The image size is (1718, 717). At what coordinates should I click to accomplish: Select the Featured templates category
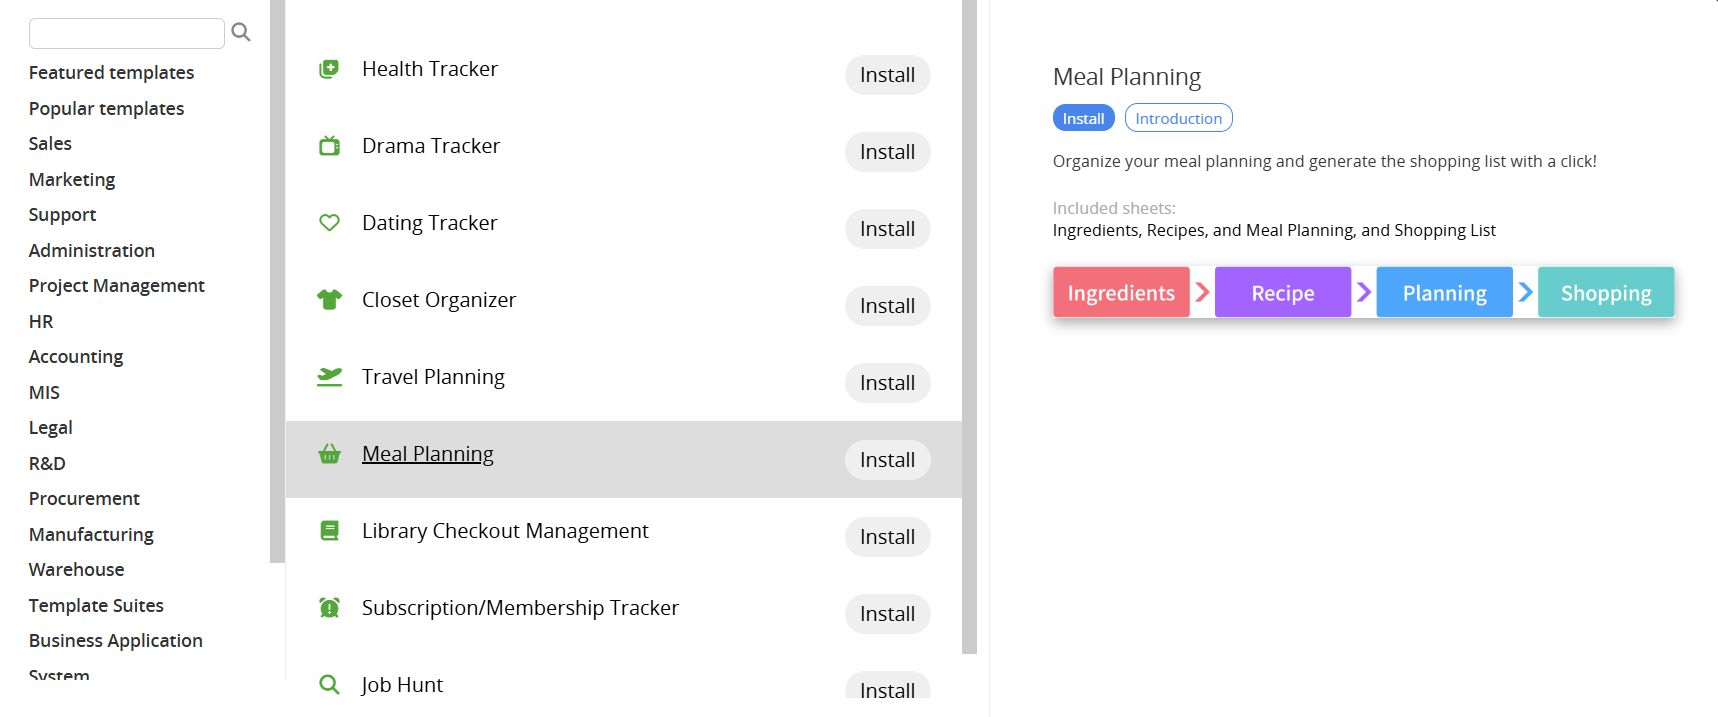[111, 73]
